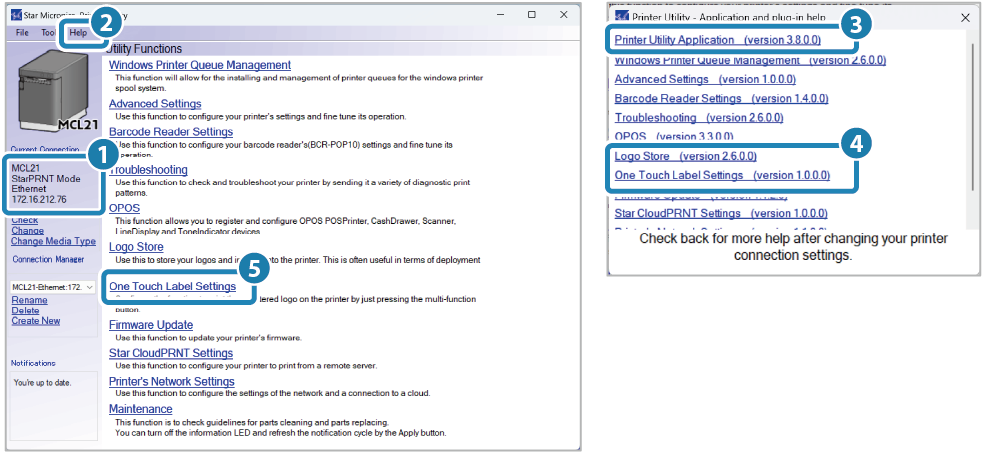
Task: Click the Star Micronics title bar icon
Action: [17, 15]
